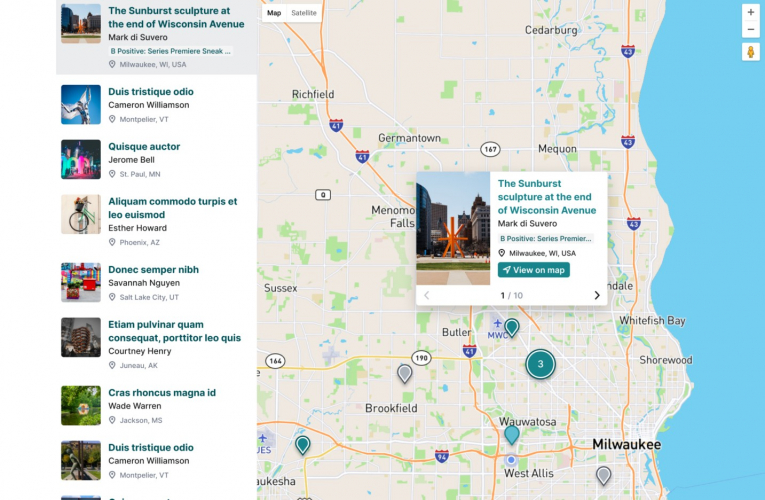Click the Germantown label on the map
The width and height of the screenshot is (765, 500).
(409, 138)
